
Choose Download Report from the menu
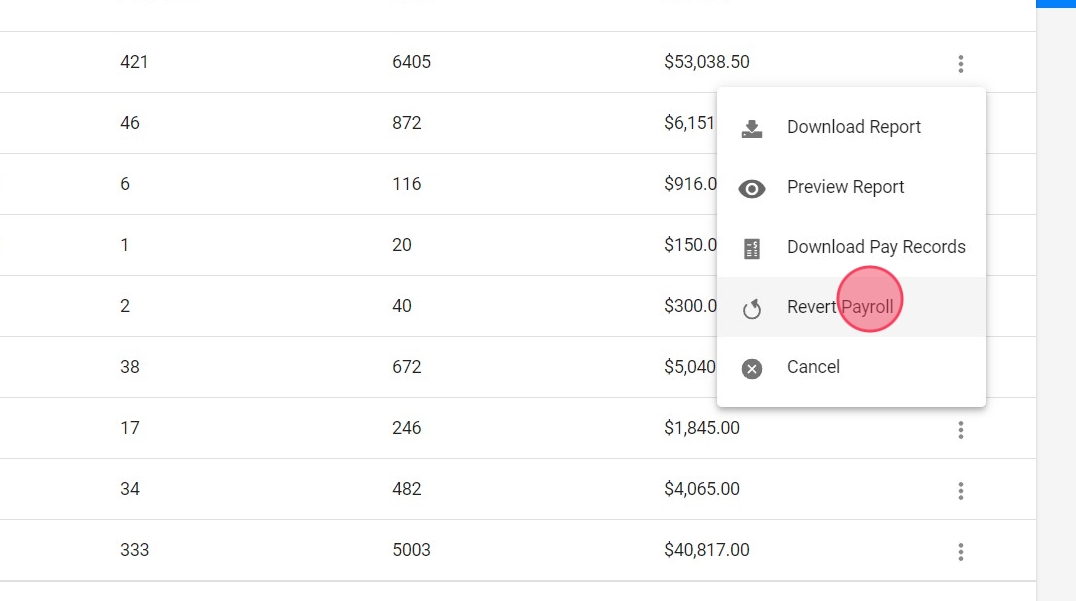[x=853, y=127]
